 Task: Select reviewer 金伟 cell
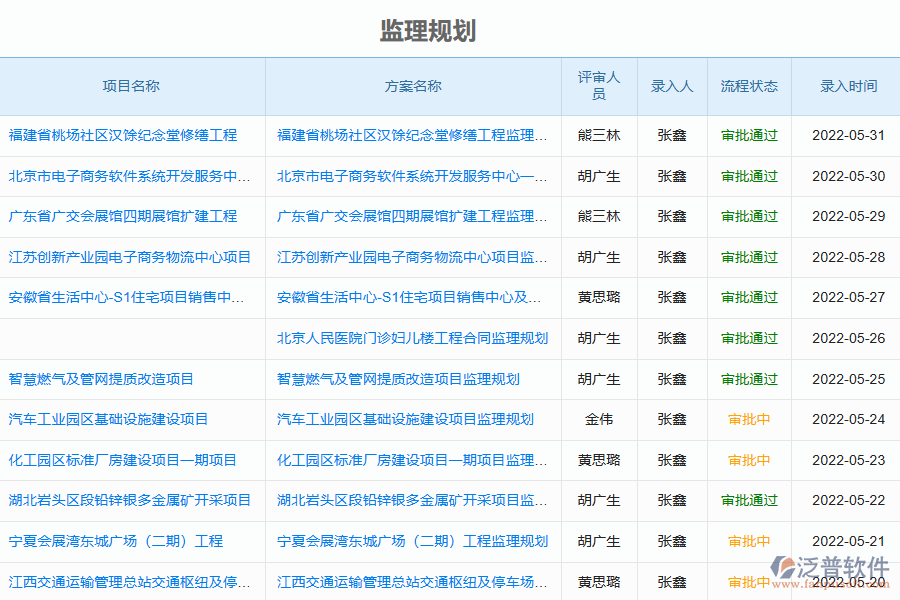tap(599, 419)
